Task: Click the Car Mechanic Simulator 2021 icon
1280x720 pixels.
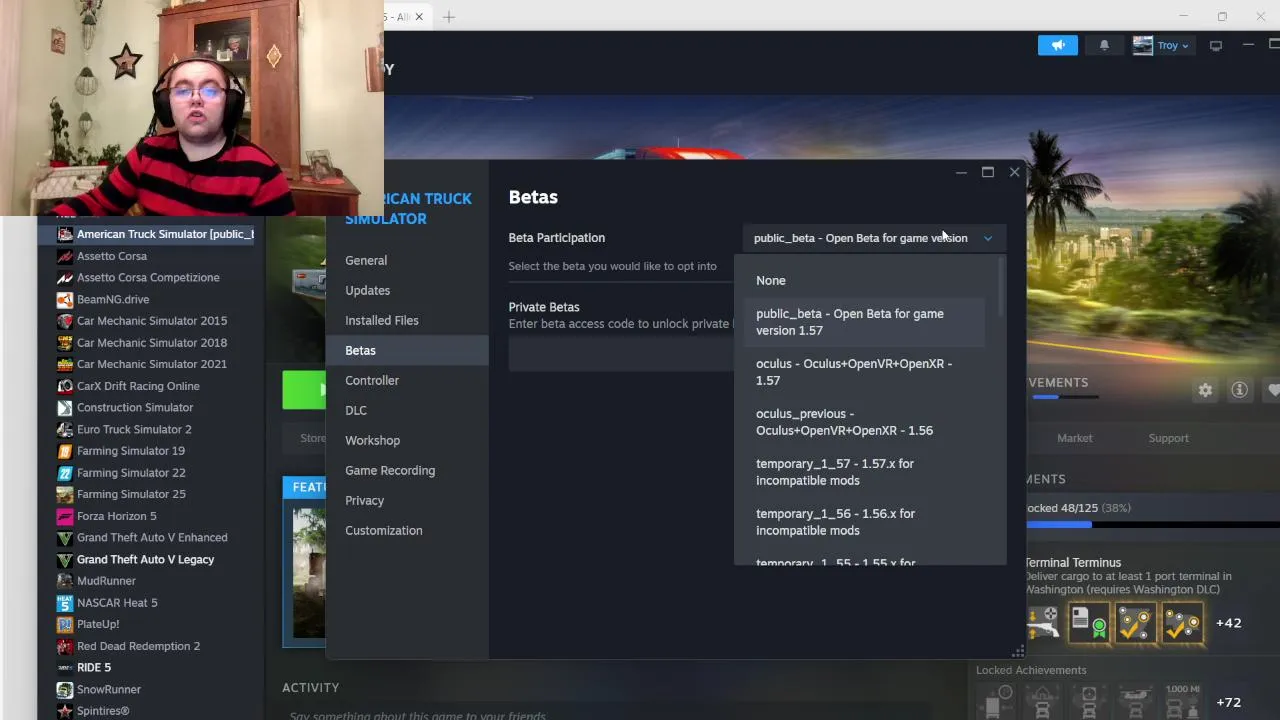Action: (x=65, y=364)
